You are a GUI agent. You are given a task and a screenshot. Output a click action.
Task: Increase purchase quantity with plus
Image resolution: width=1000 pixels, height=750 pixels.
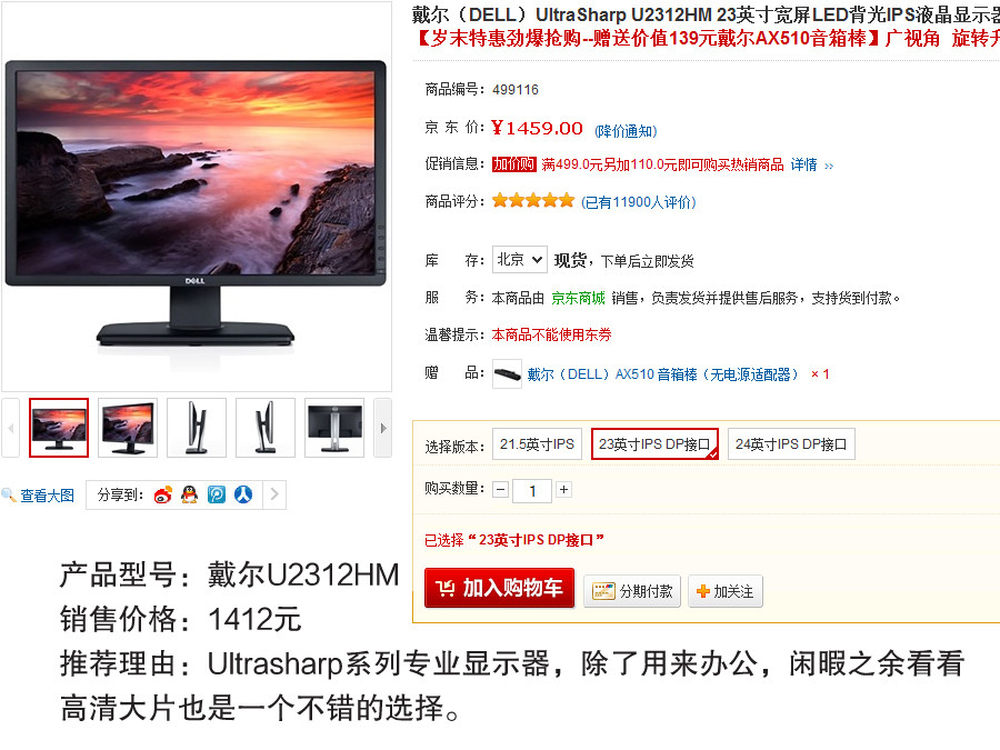[x=564, y=490]
